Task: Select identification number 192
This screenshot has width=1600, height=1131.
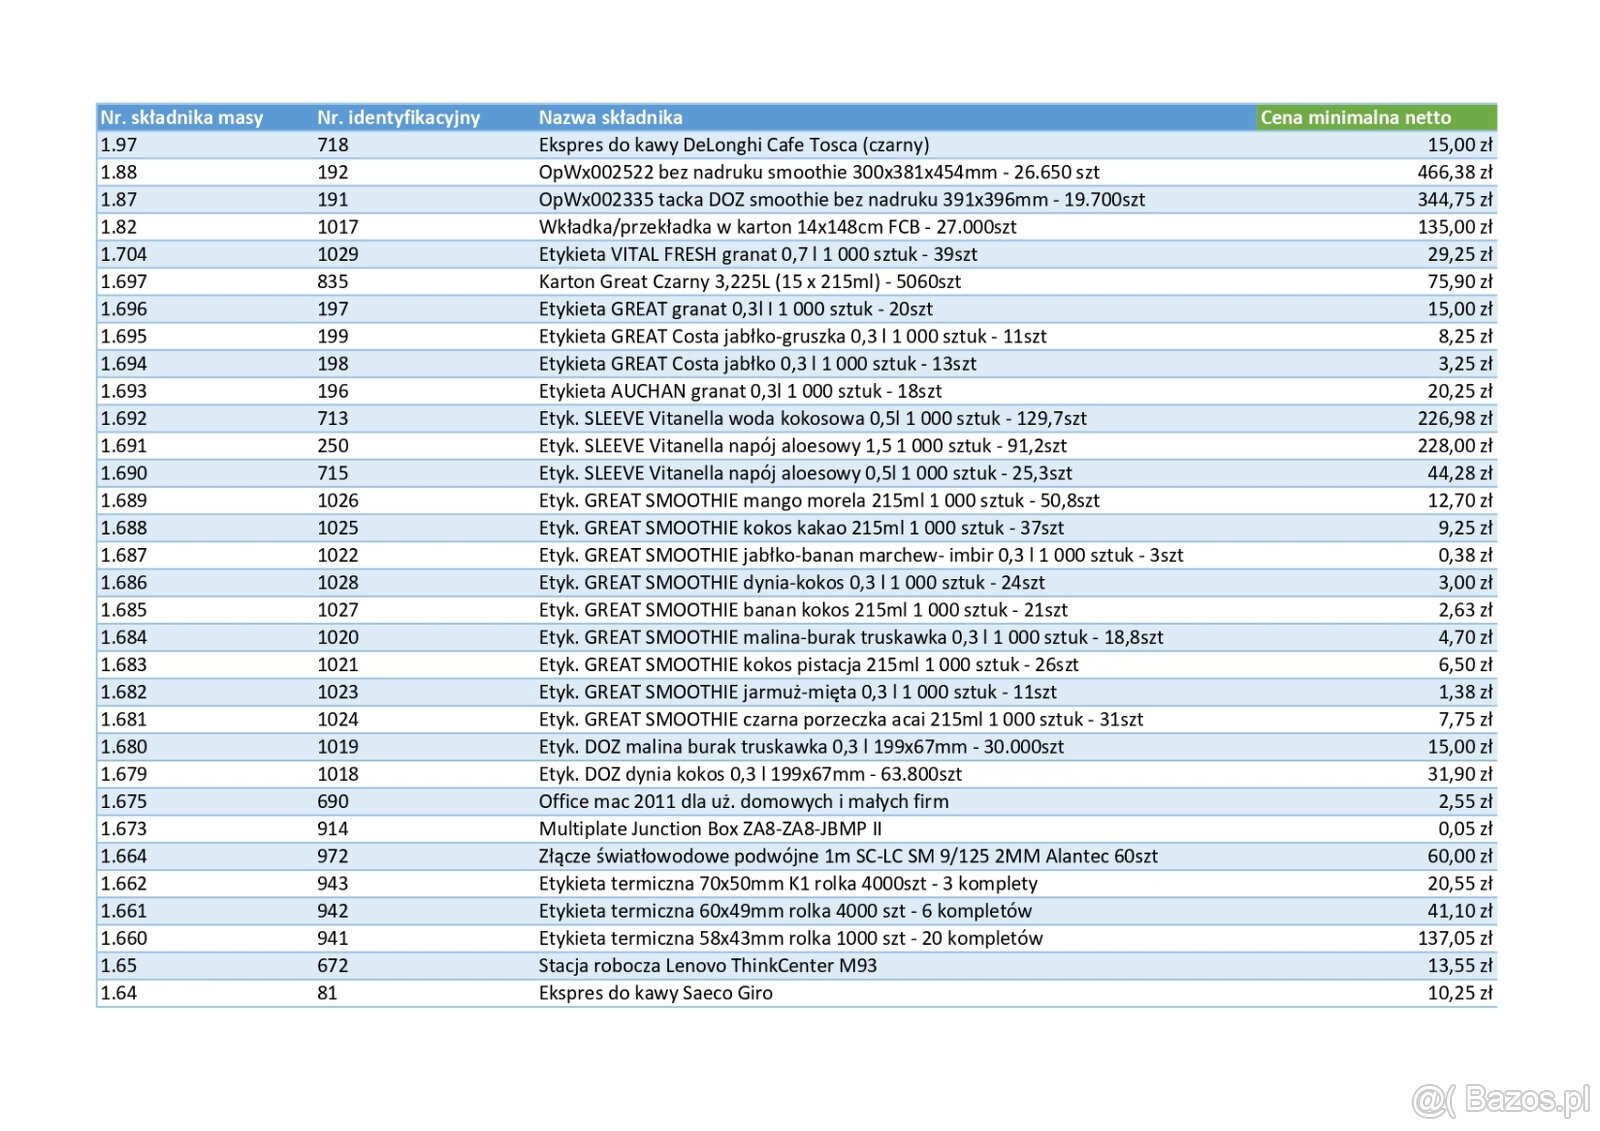Action: (333, 172)
